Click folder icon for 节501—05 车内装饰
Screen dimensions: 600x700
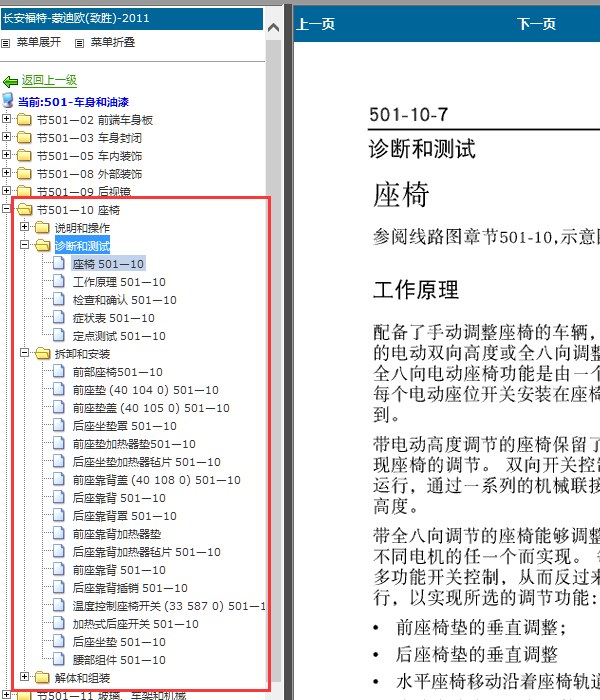[24, 155]
